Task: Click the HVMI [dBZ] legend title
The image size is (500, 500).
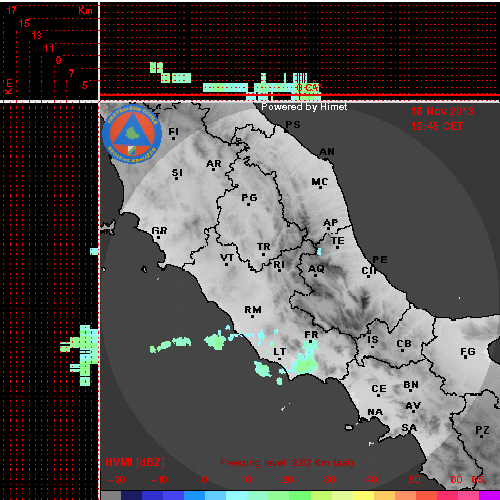Action: click(x=135, y=463)
